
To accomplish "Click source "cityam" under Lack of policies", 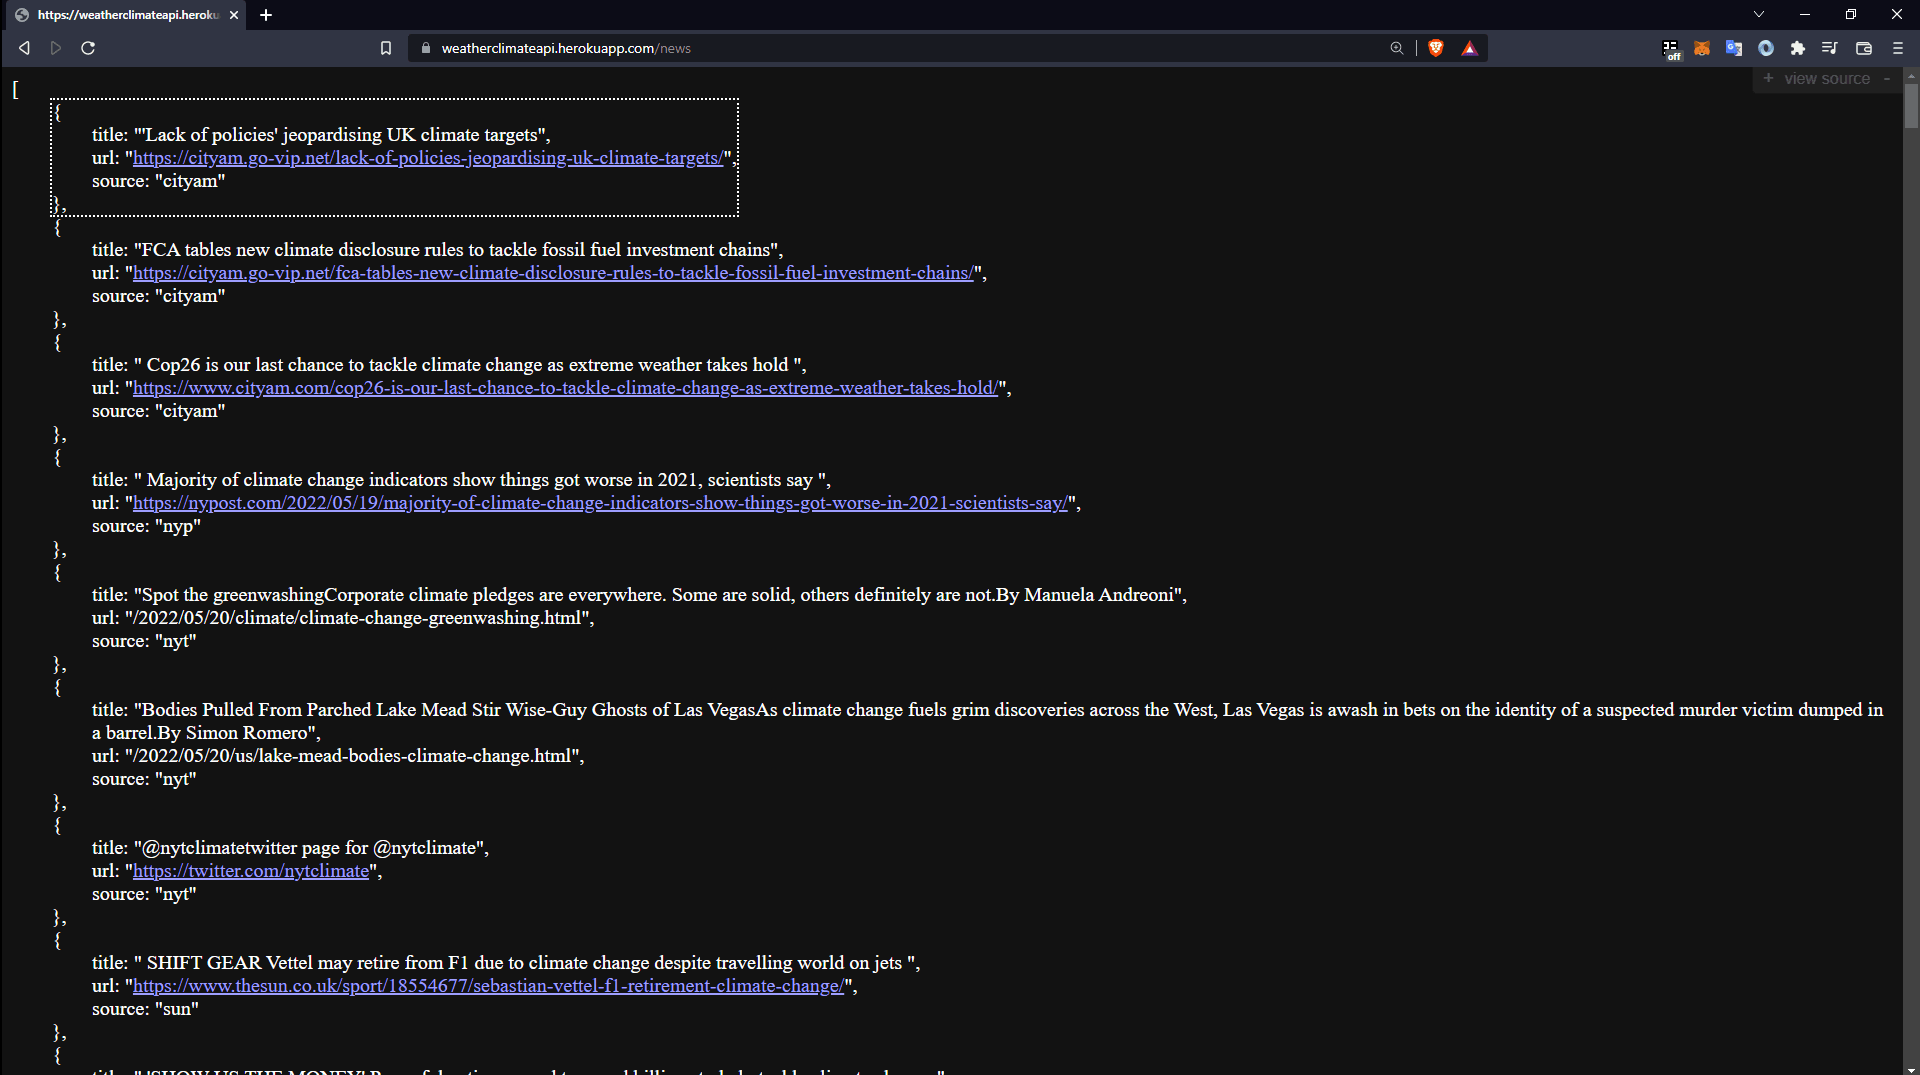I will [x=190, y=181].
